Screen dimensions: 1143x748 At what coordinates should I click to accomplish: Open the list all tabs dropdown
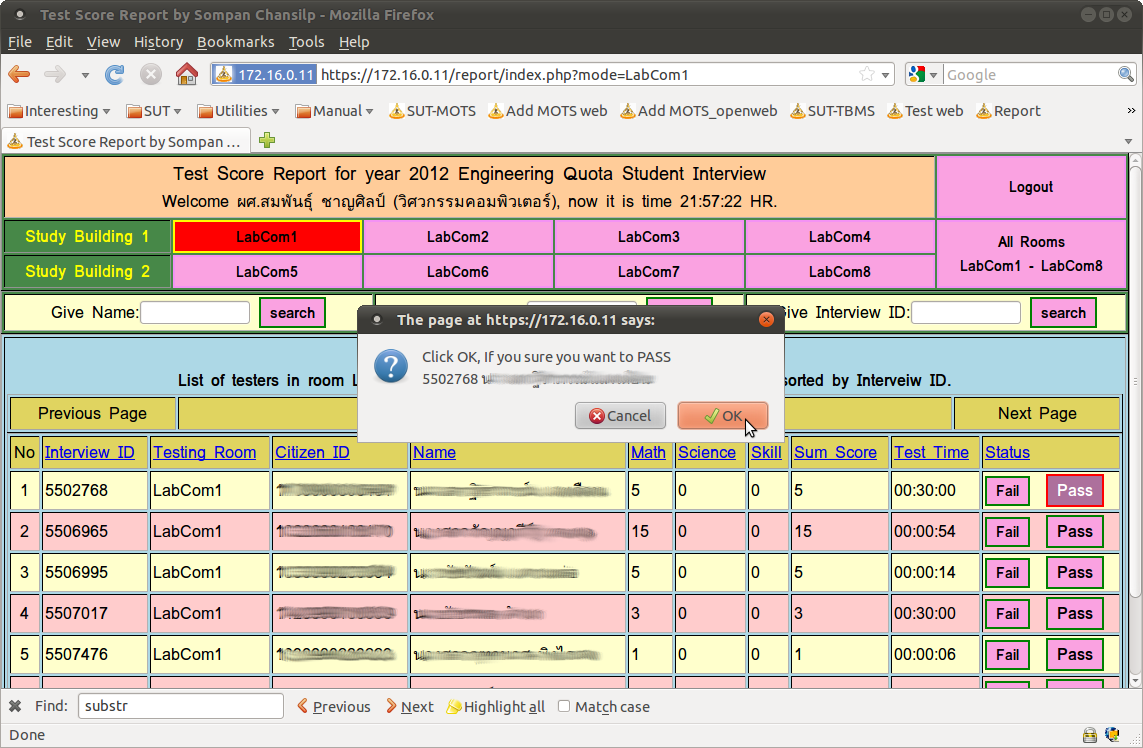click(1128, 141)
